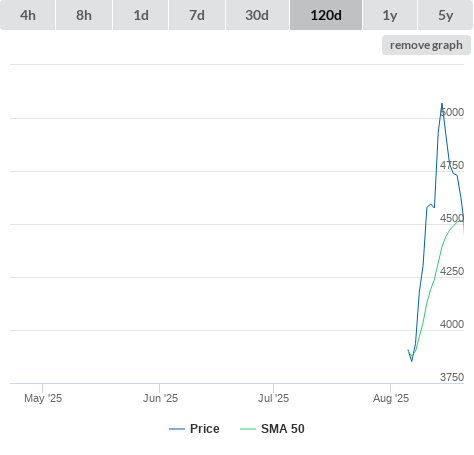Click the May '25 axis label
Image resolution: width=474 pixels, height=455 pixels.
pos(43,398)
